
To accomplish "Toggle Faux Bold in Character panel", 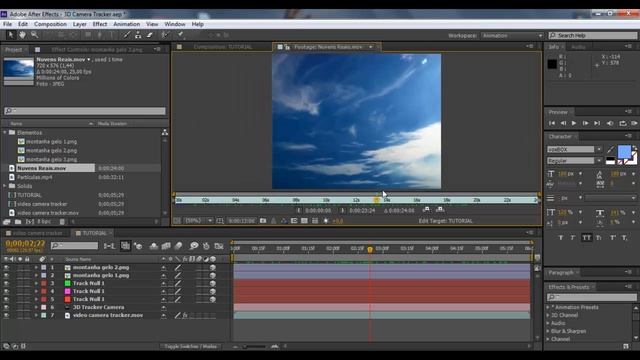I will click(560, 238).
